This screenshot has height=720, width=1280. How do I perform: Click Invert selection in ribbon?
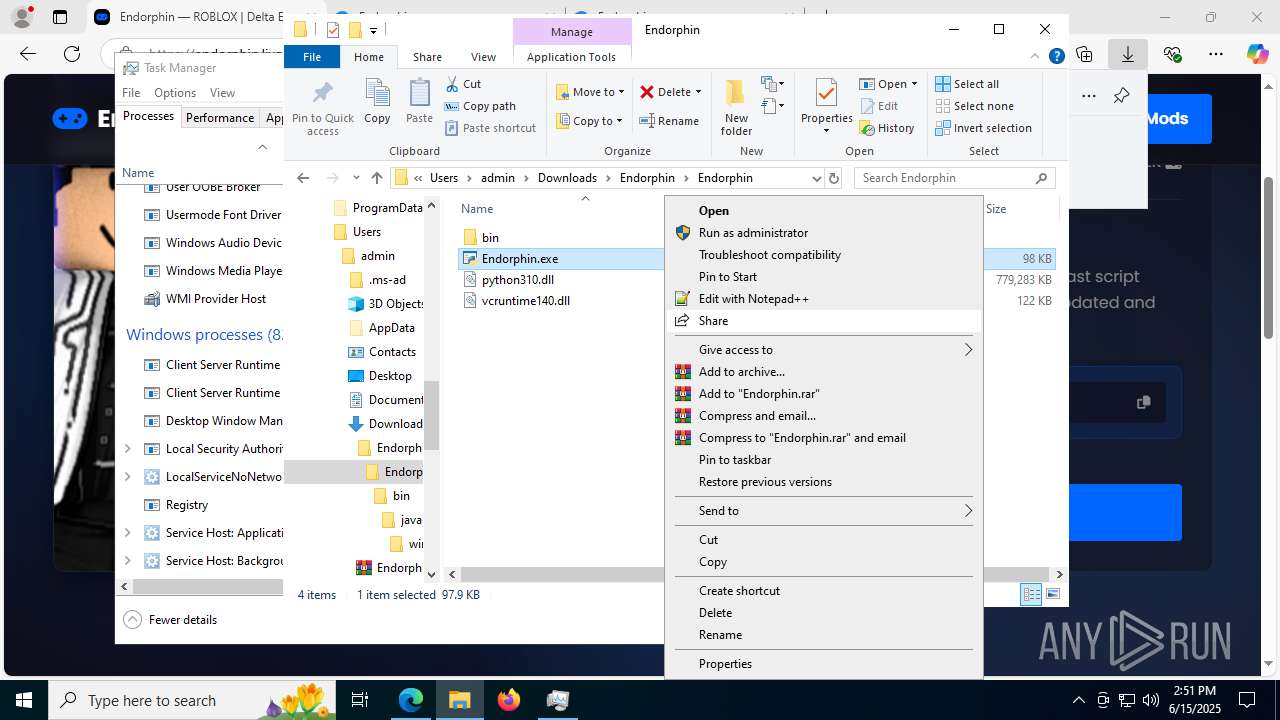[x=983, y=128]
